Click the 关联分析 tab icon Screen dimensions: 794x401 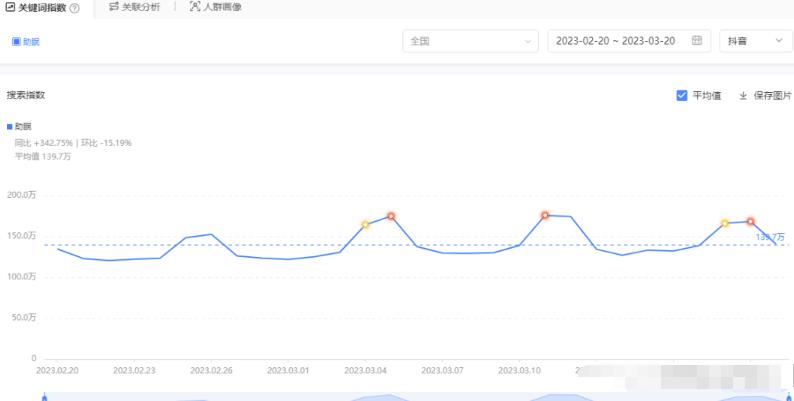pyautogui.click(x=114, y=7)
